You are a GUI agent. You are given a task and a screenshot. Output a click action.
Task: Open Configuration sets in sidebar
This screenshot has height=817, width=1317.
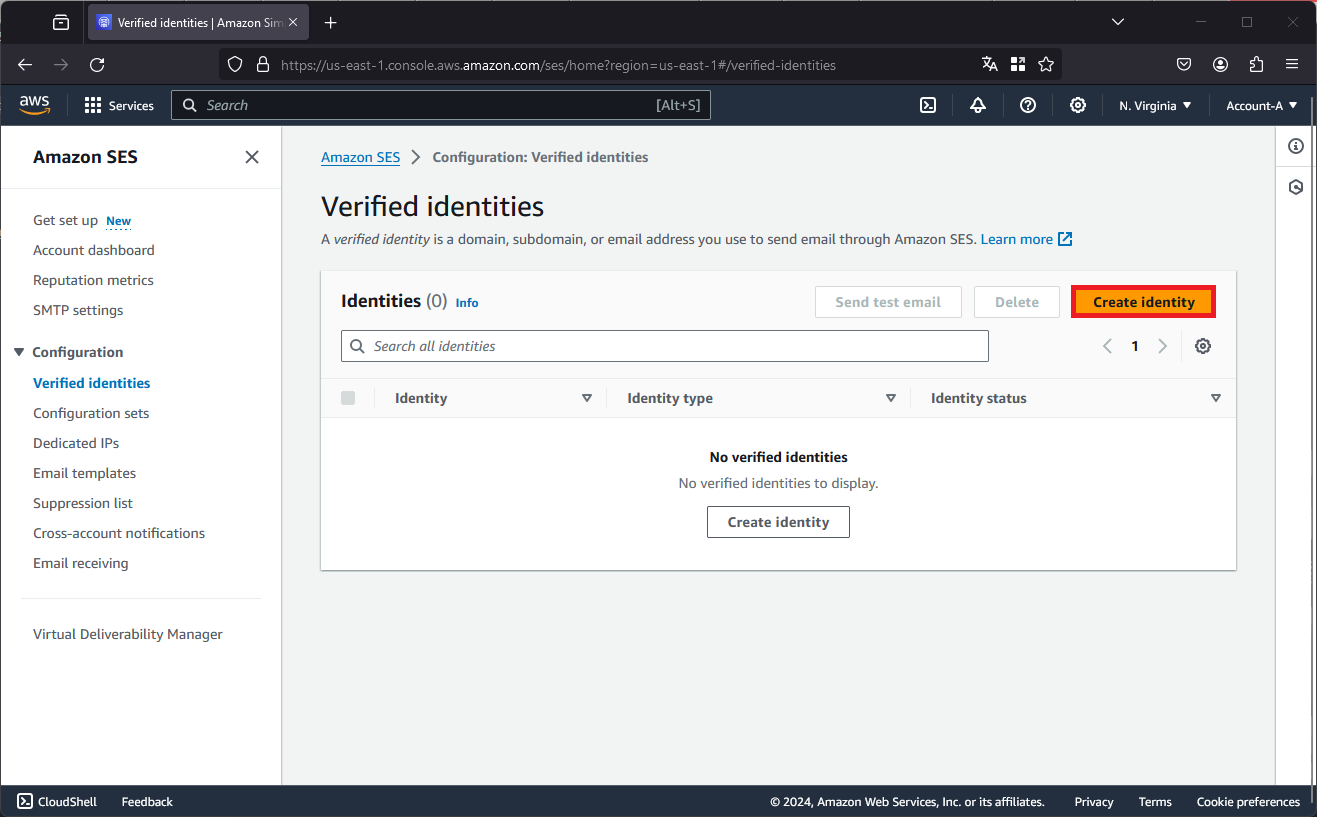pyautogui.click(x=91, y=413)
